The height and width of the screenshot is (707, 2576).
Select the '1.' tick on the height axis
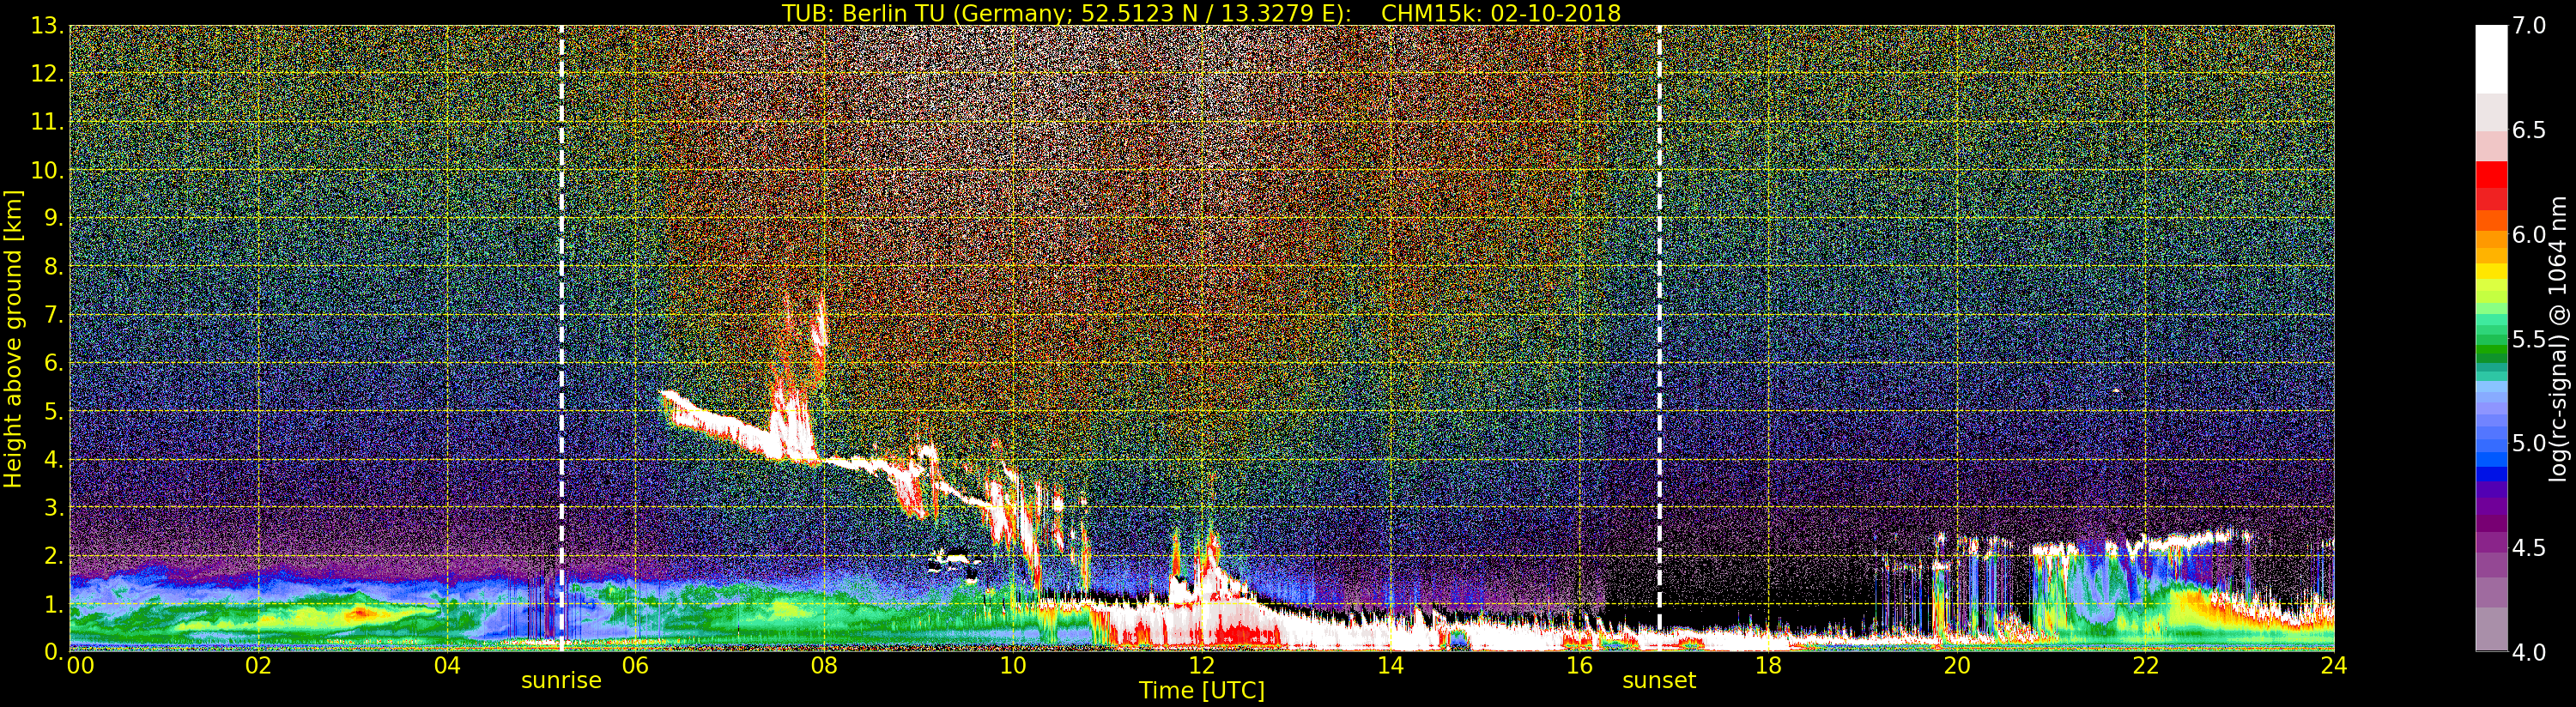(54, 604)
